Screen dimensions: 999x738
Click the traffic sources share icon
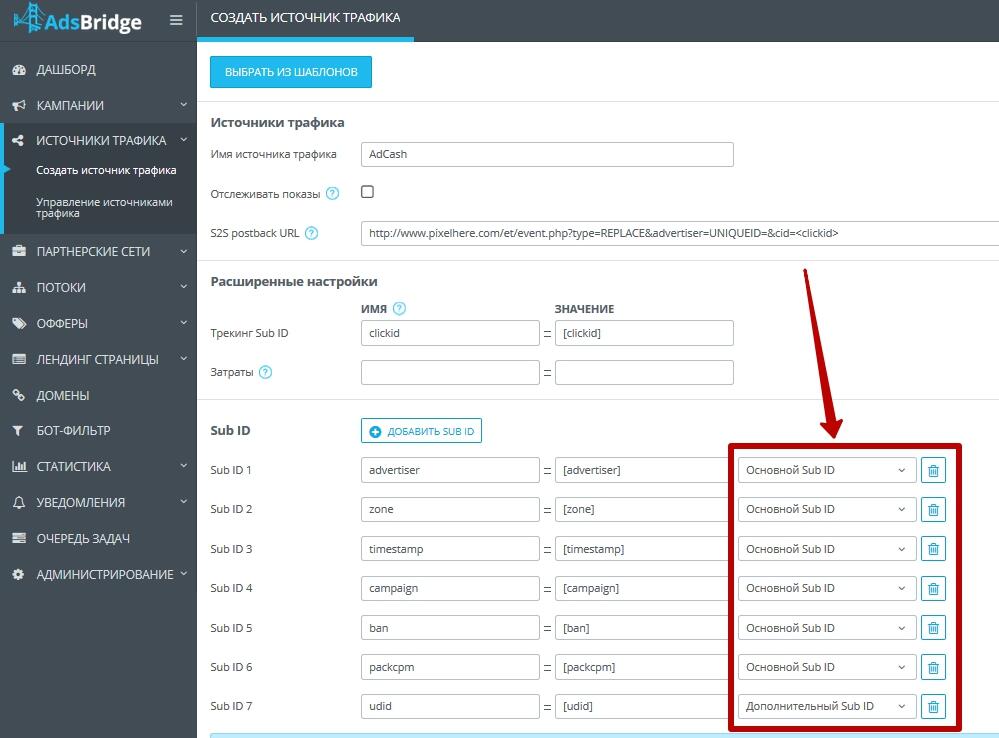tap(18, 140)
